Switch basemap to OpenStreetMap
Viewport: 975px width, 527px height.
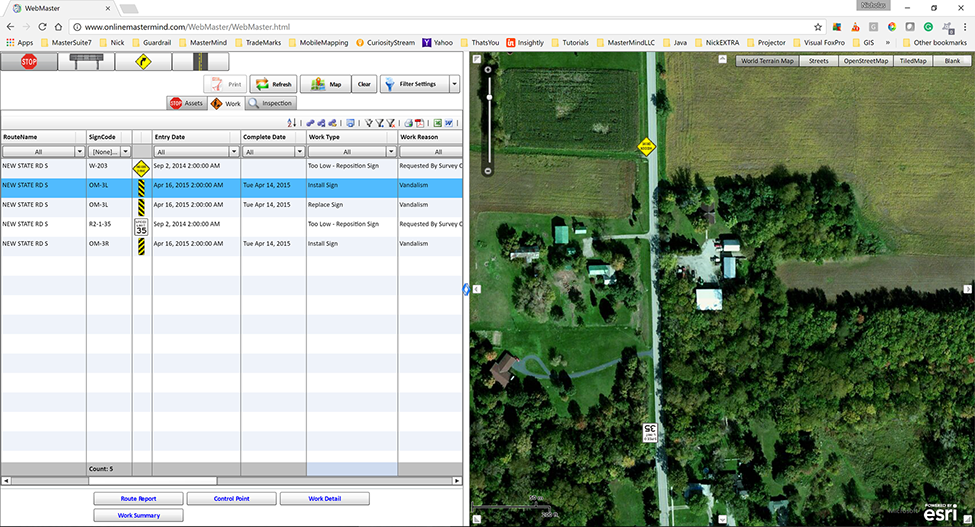point(866,61)
